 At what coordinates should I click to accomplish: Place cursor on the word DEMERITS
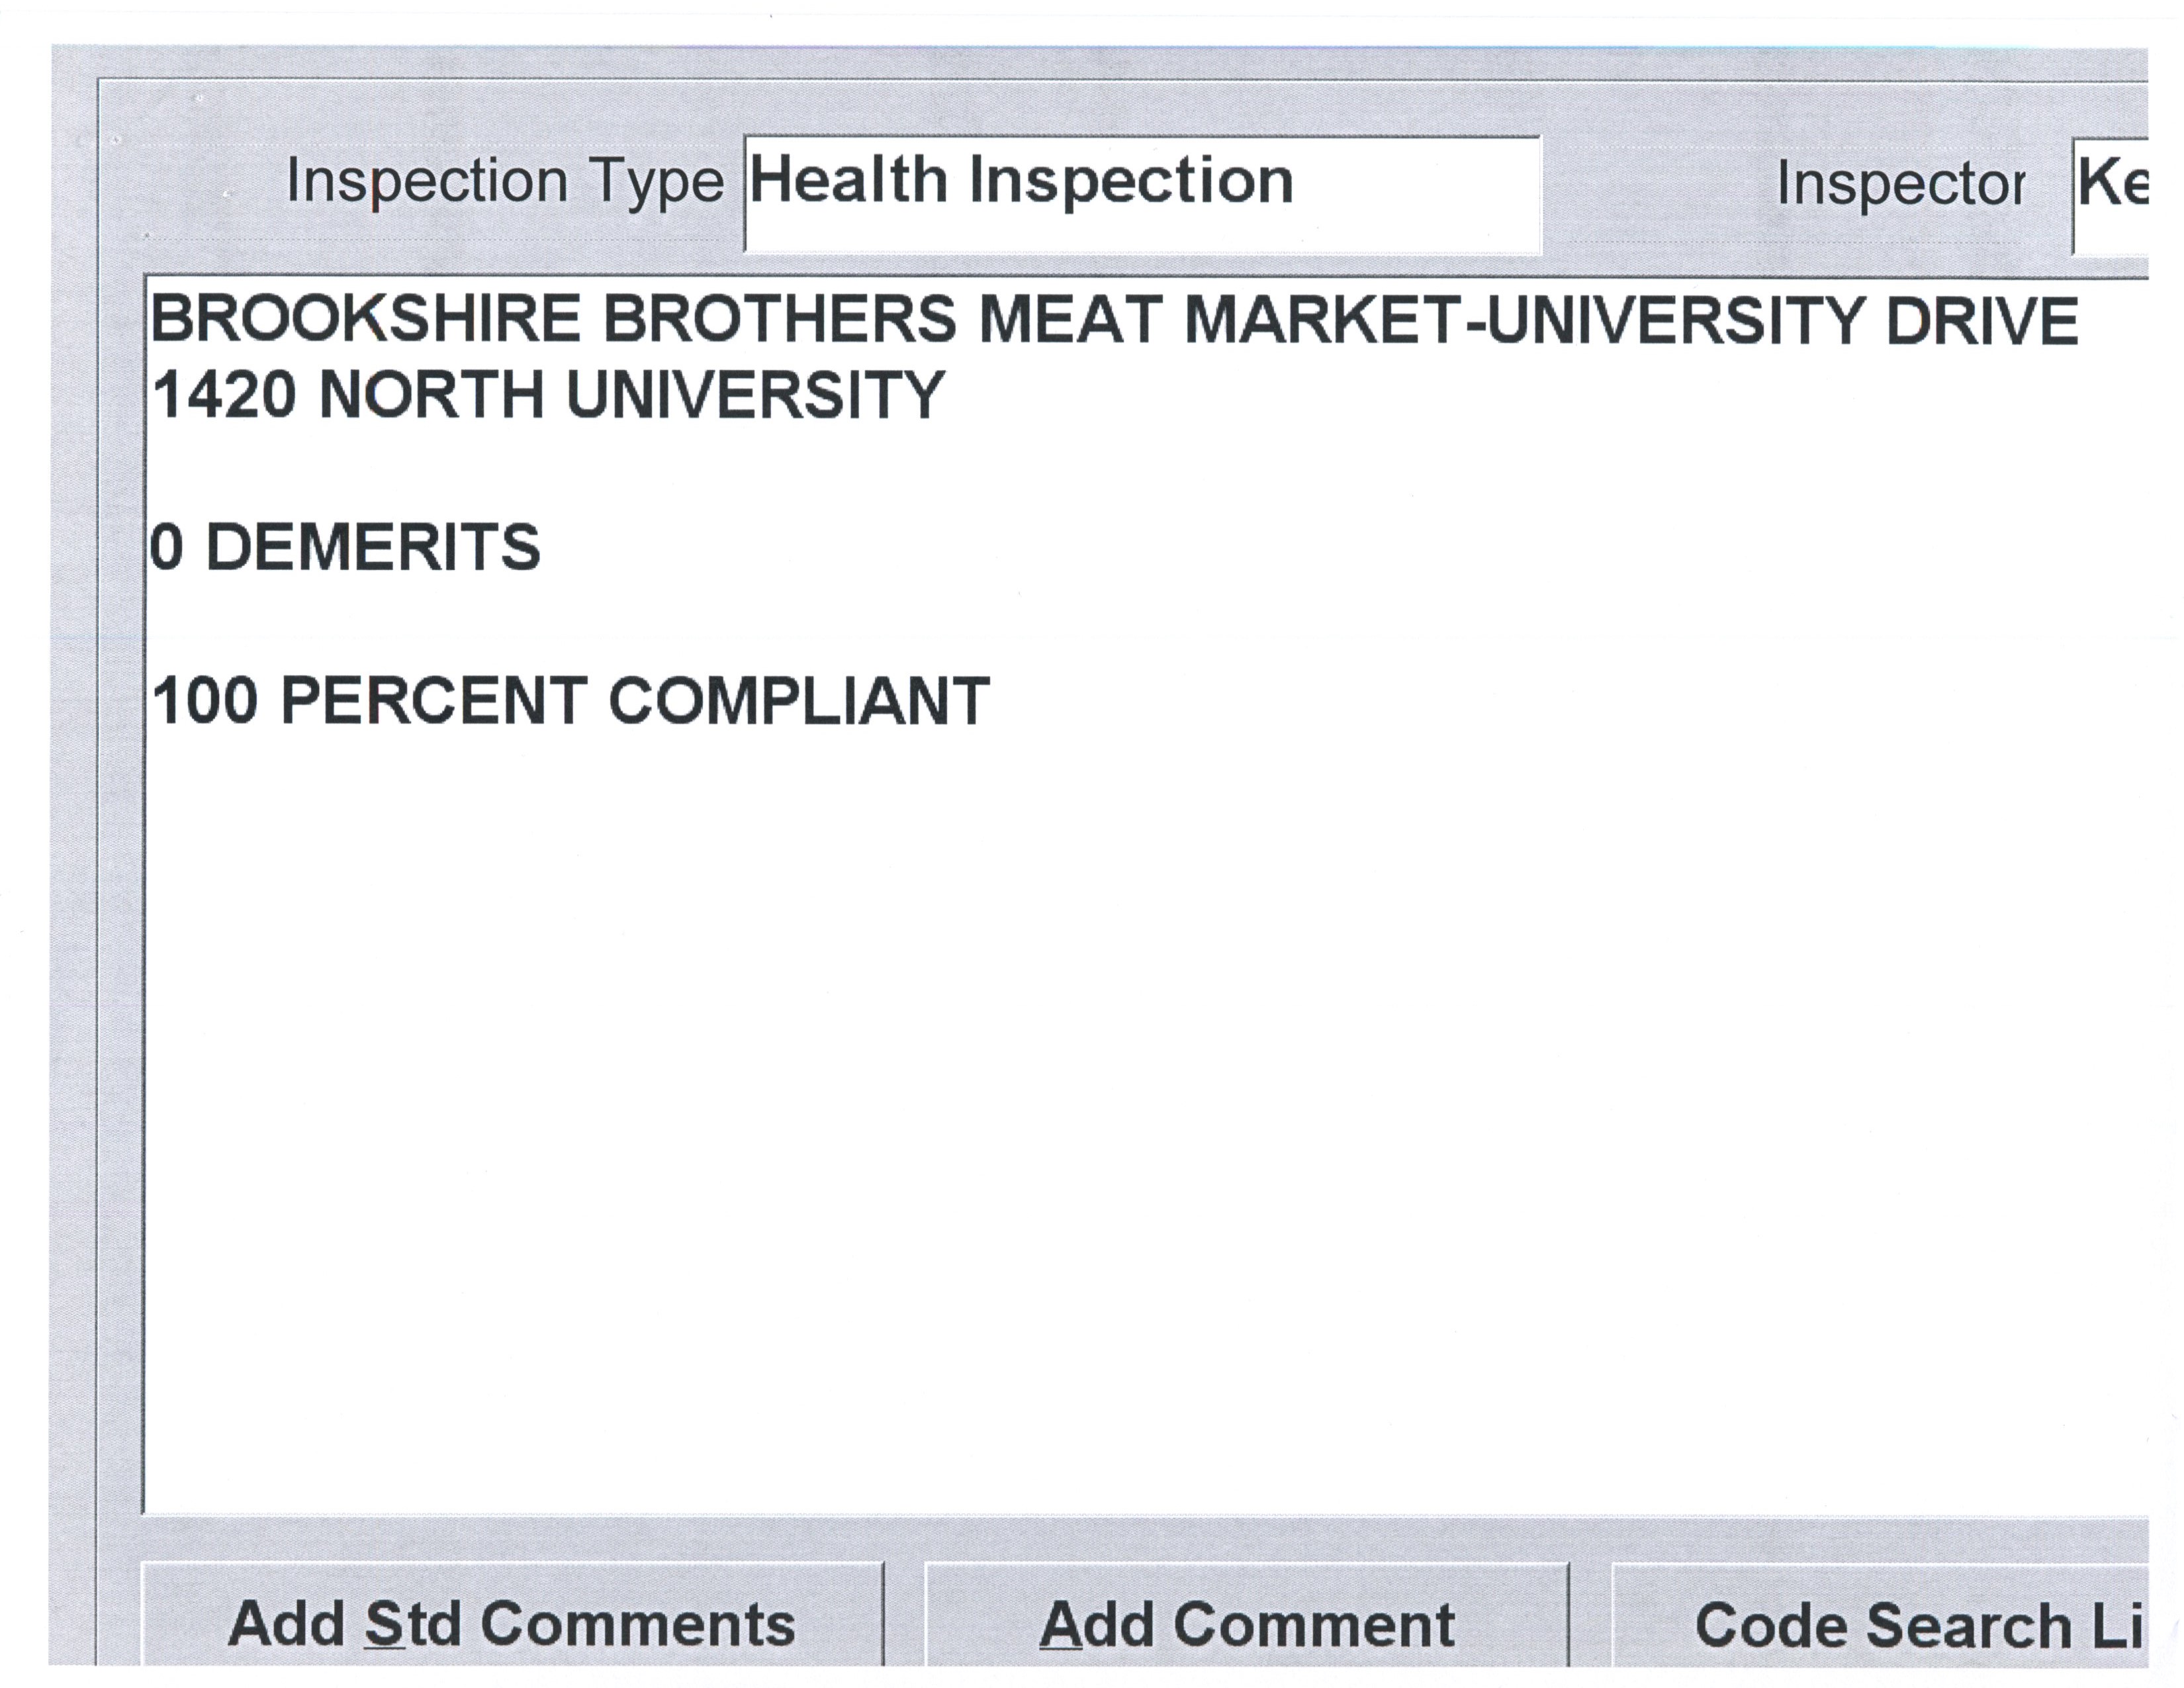[x=372, y=548]
